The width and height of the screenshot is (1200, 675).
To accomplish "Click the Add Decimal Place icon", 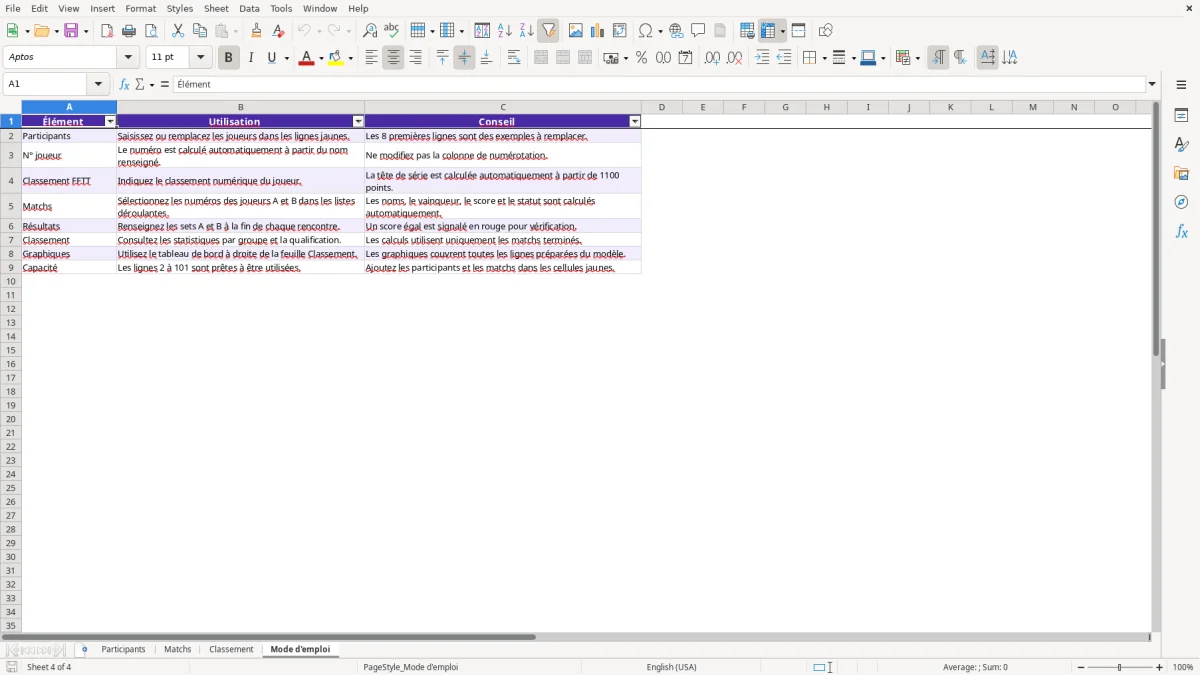I will pos(712,58).
